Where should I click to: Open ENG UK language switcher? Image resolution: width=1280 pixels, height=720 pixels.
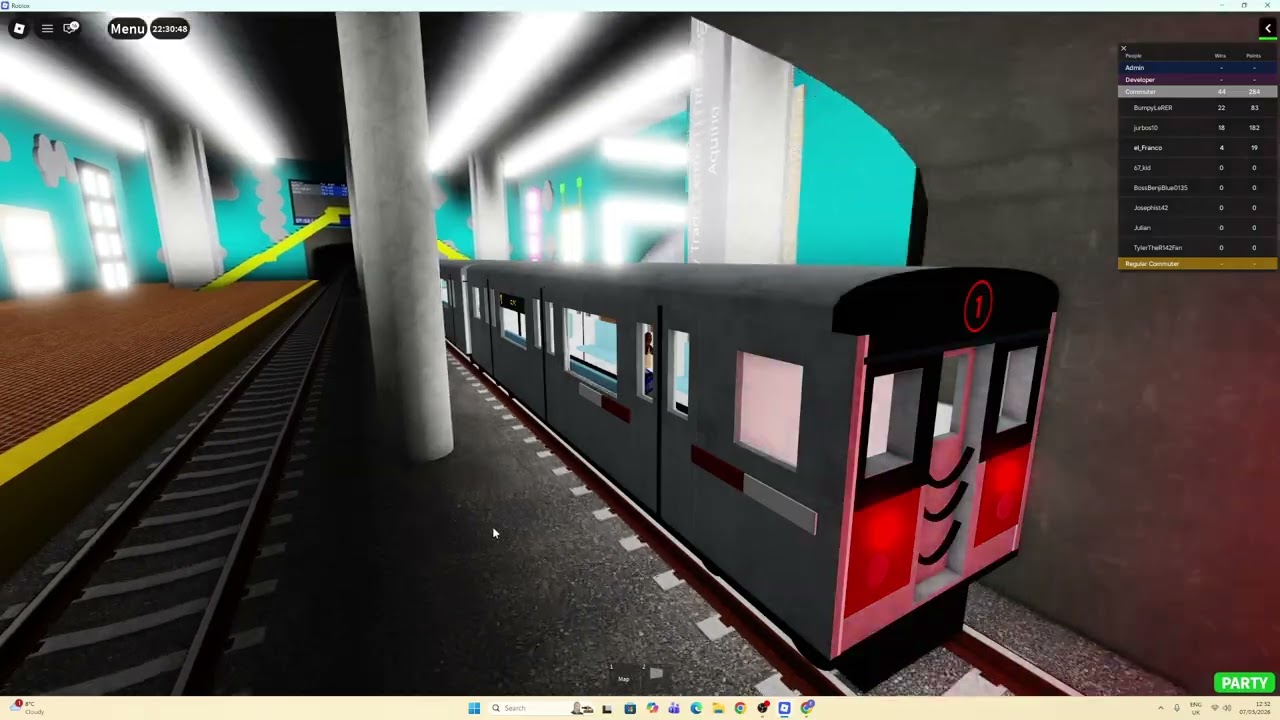(1195, 708)
